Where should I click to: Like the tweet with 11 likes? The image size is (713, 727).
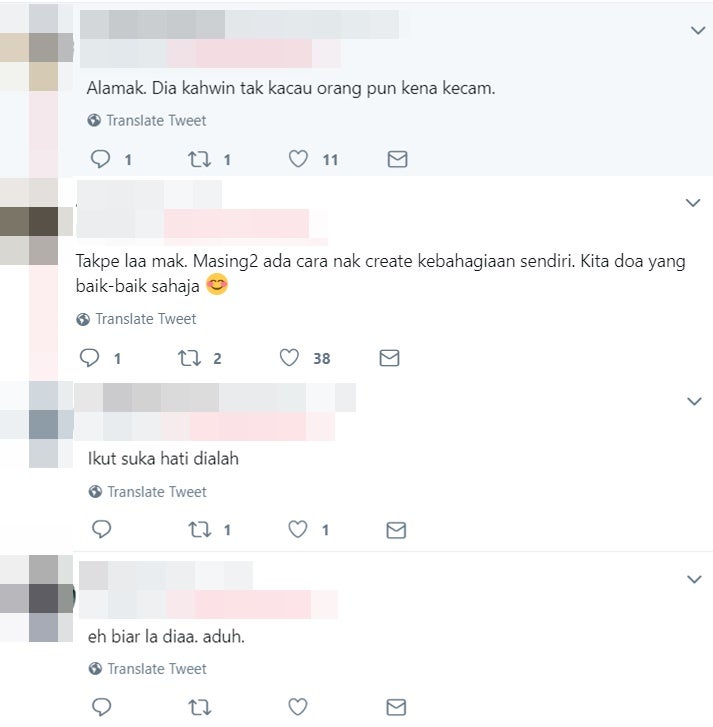point(298,159)
